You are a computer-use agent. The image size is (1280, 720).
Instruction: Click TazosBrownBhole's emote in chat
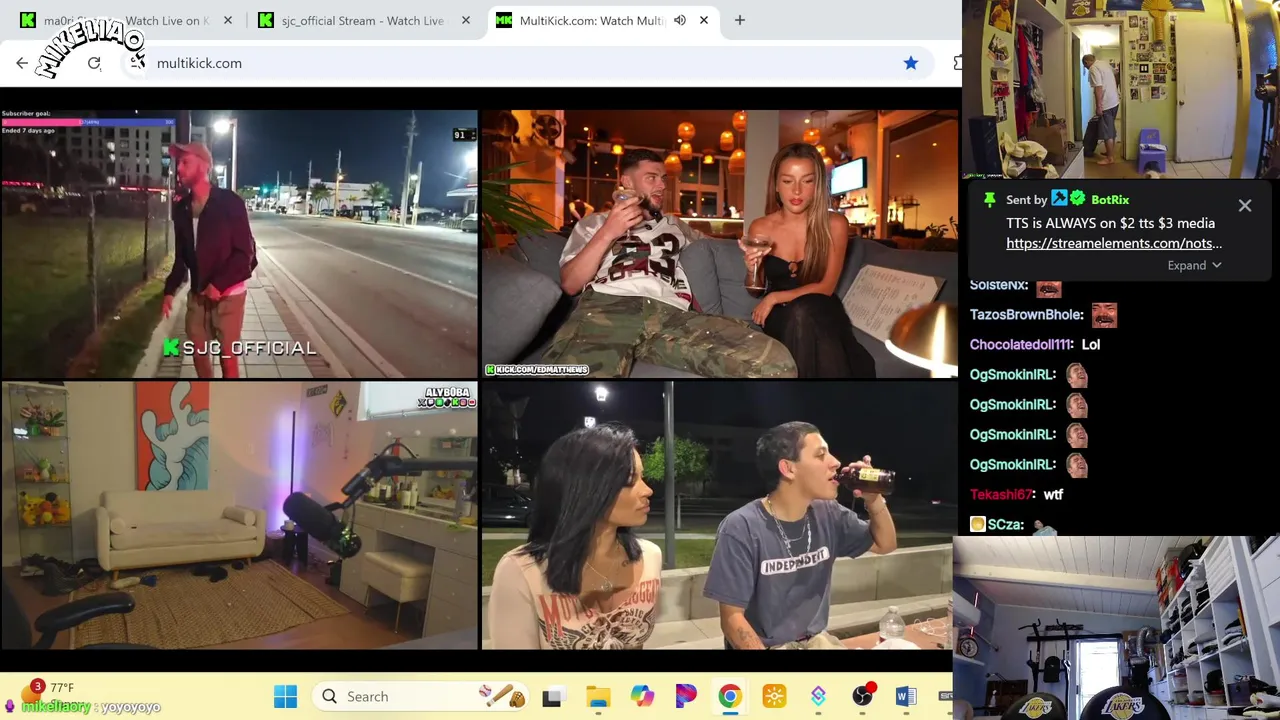[1104, 315]
